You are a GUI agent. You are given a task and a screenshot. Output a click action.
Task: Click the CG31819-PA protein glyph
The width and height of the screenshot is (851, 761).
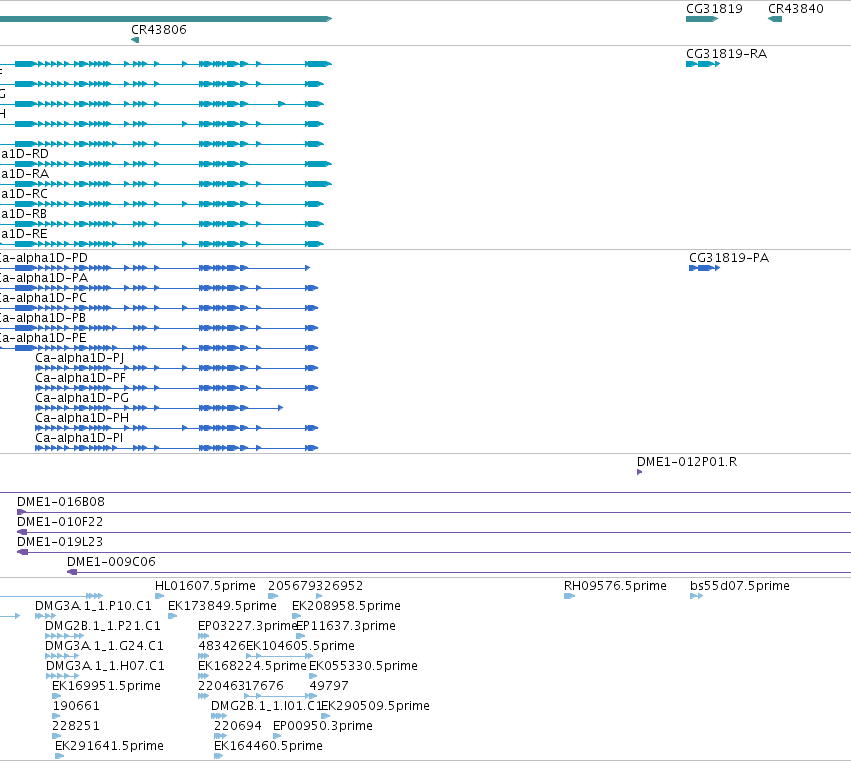point(704,268)
